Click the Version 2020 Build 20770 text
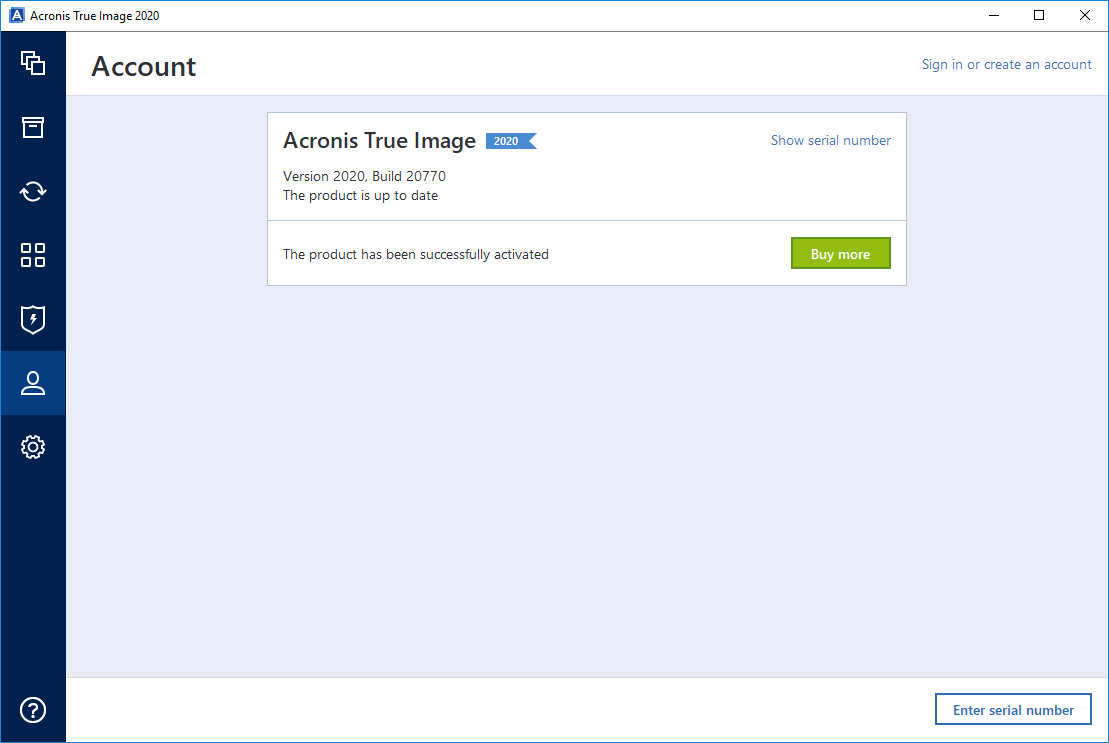 364,176
